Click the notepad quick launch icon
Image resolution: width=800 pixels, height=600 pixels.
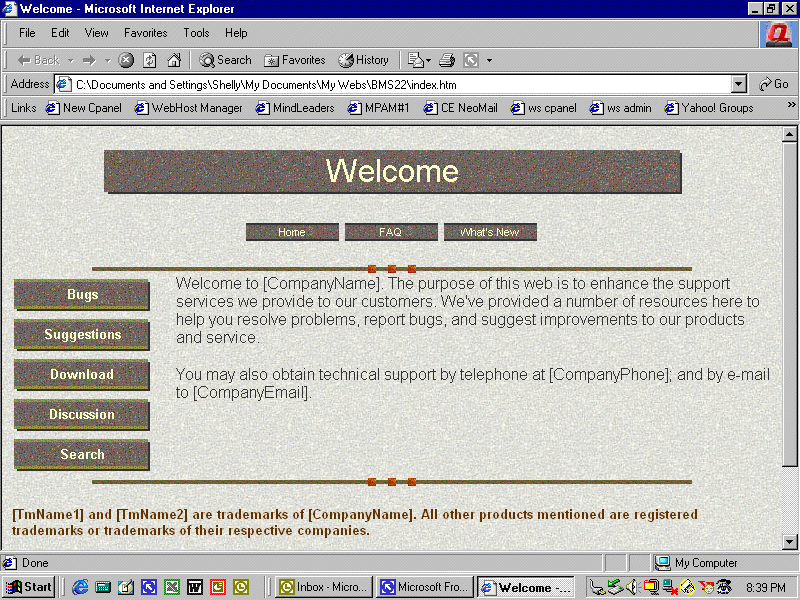point(126,587)
